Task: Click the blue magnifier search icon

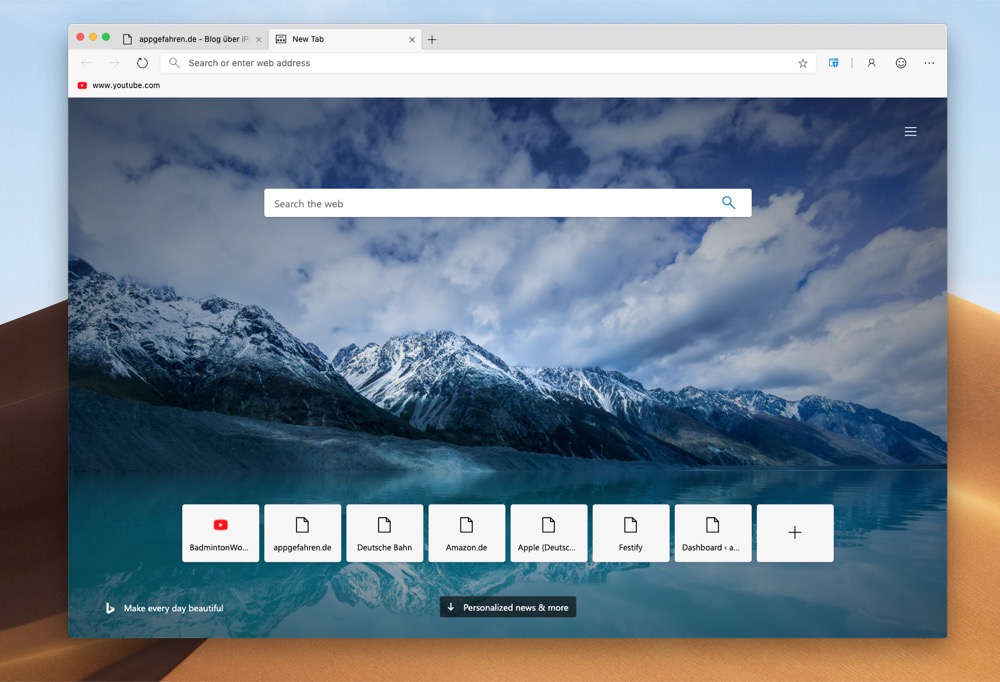Action: 728,203
